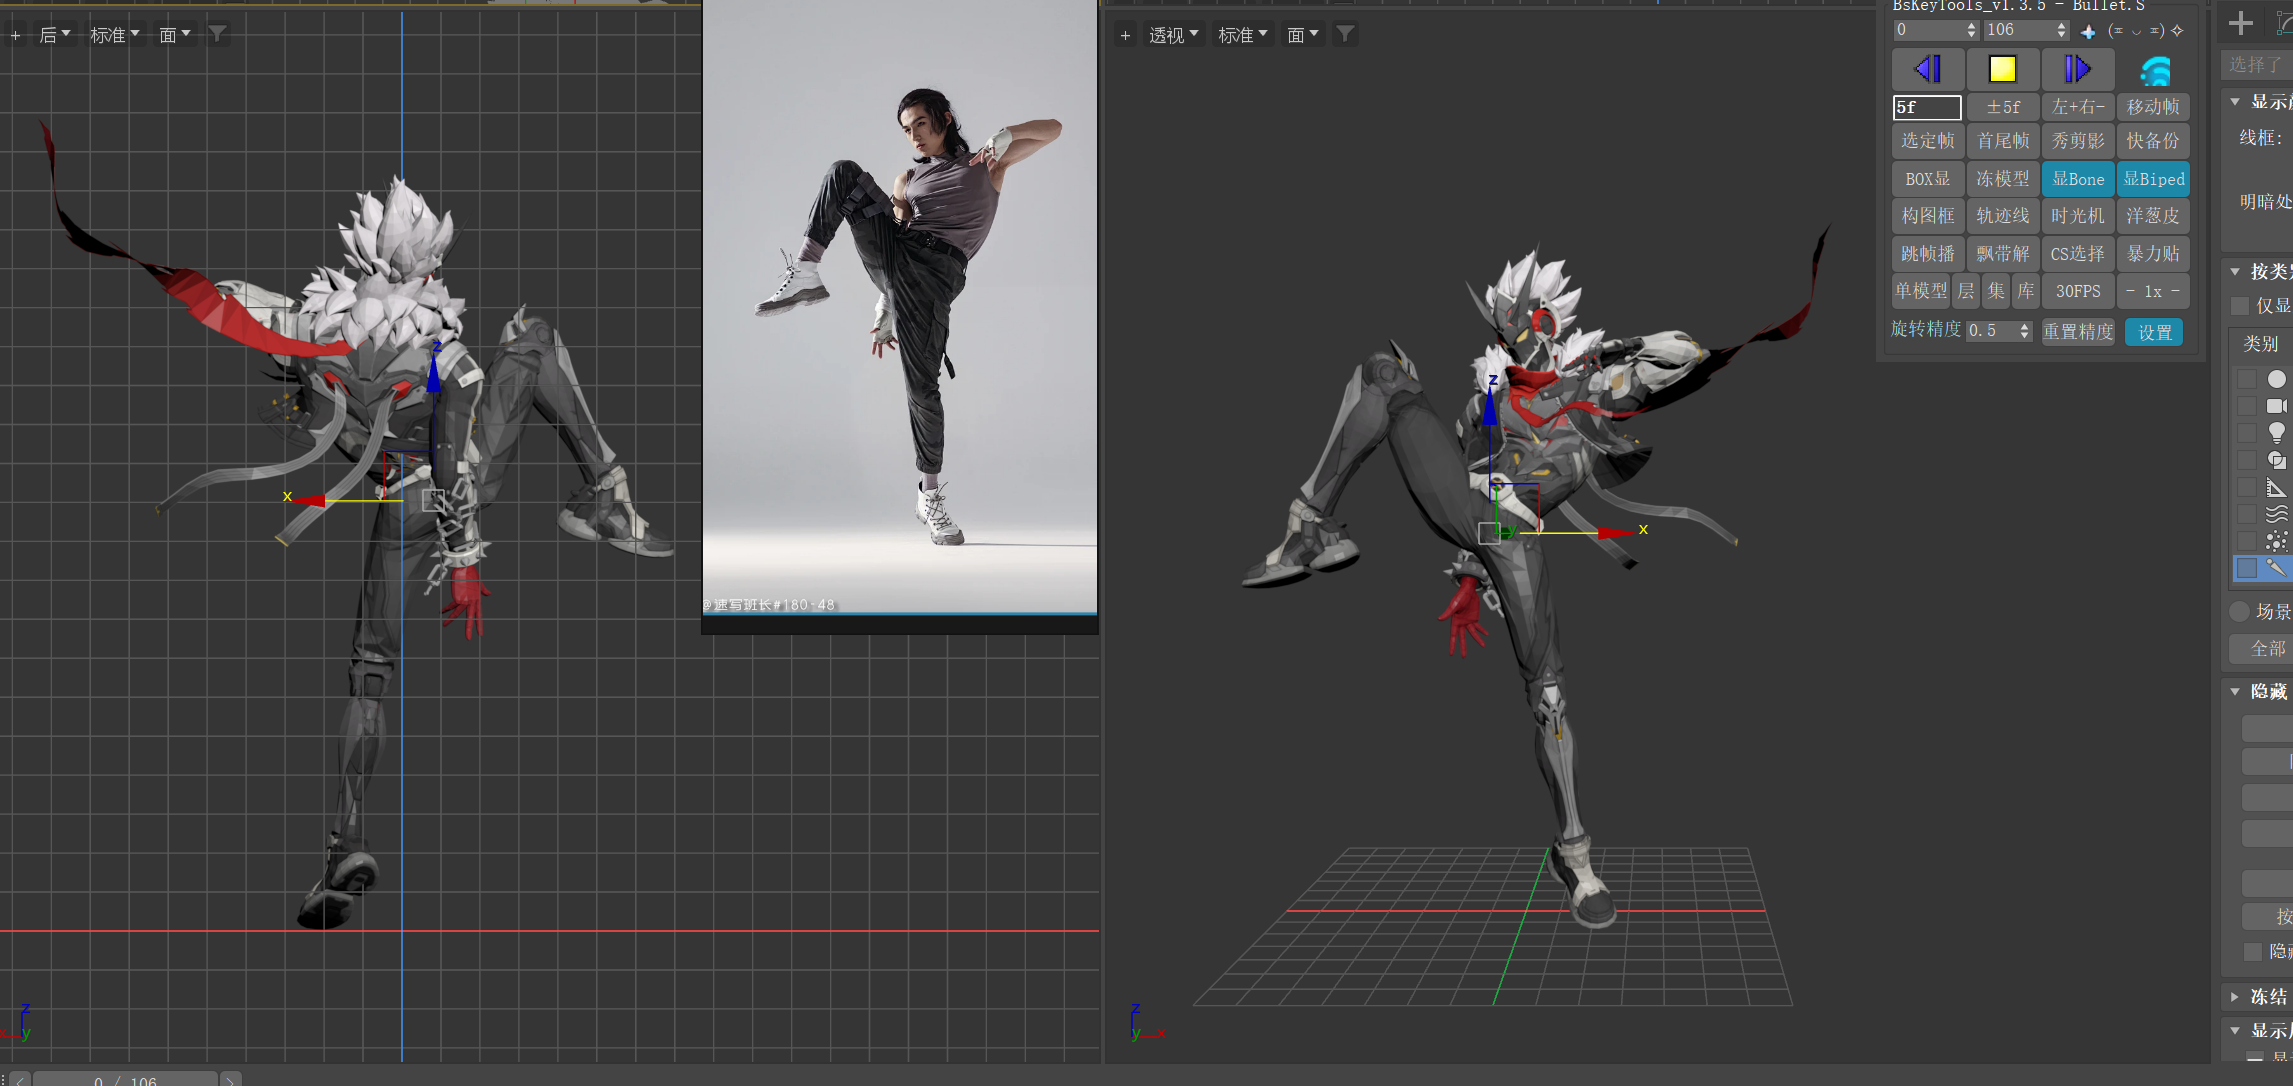Image resolution: width=2293 pixels, height=1086 pixels.
Task: Toggle the highlighted bone category checkbox
Action: point(2246,568)
